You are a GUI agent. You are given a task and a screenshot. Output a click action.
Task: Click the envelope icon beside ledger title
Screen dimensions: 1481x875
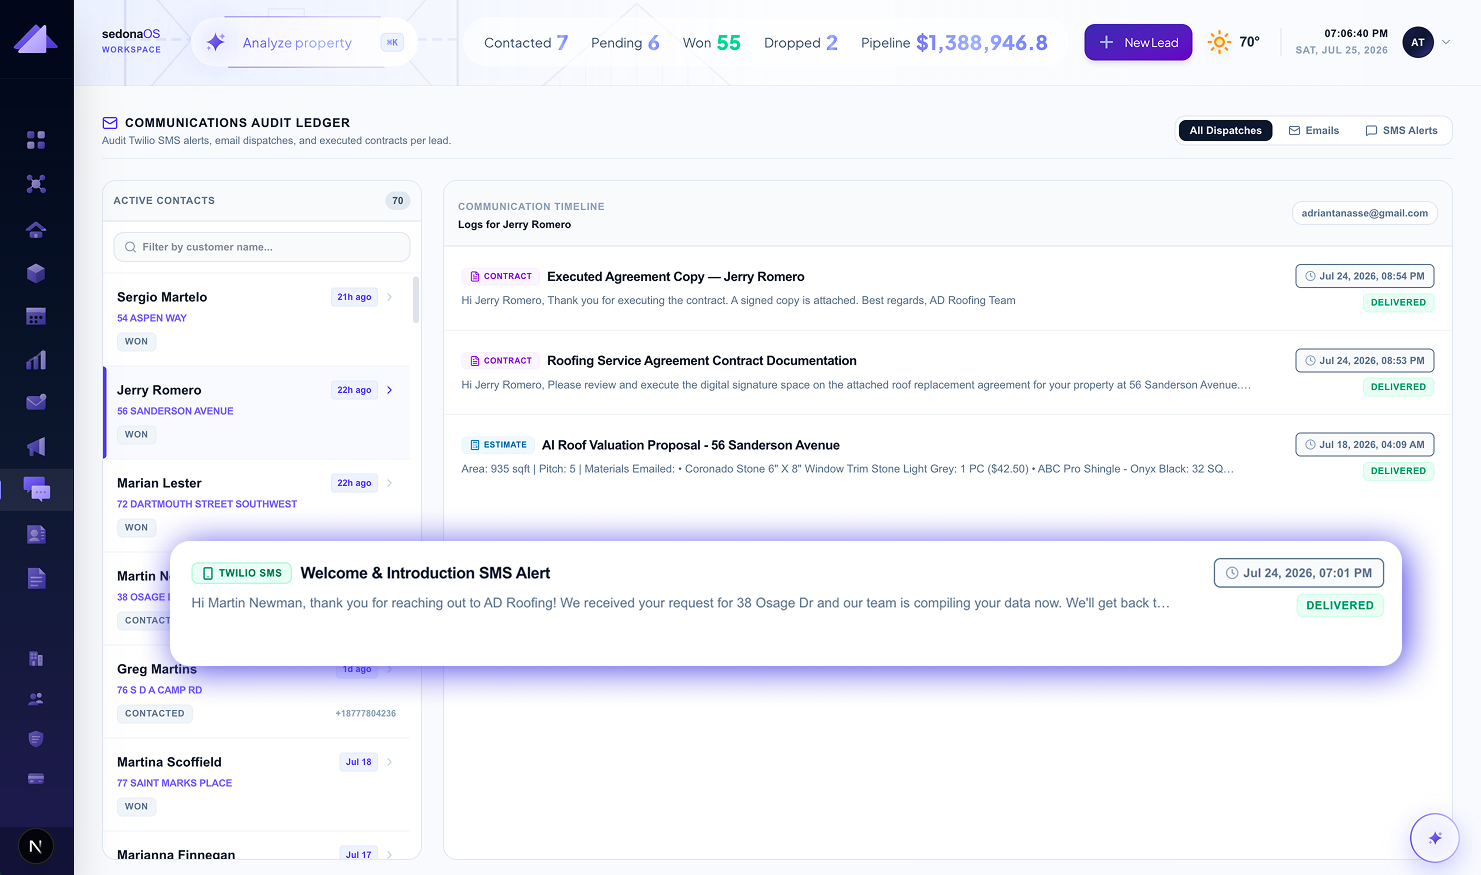click(110, 123)
